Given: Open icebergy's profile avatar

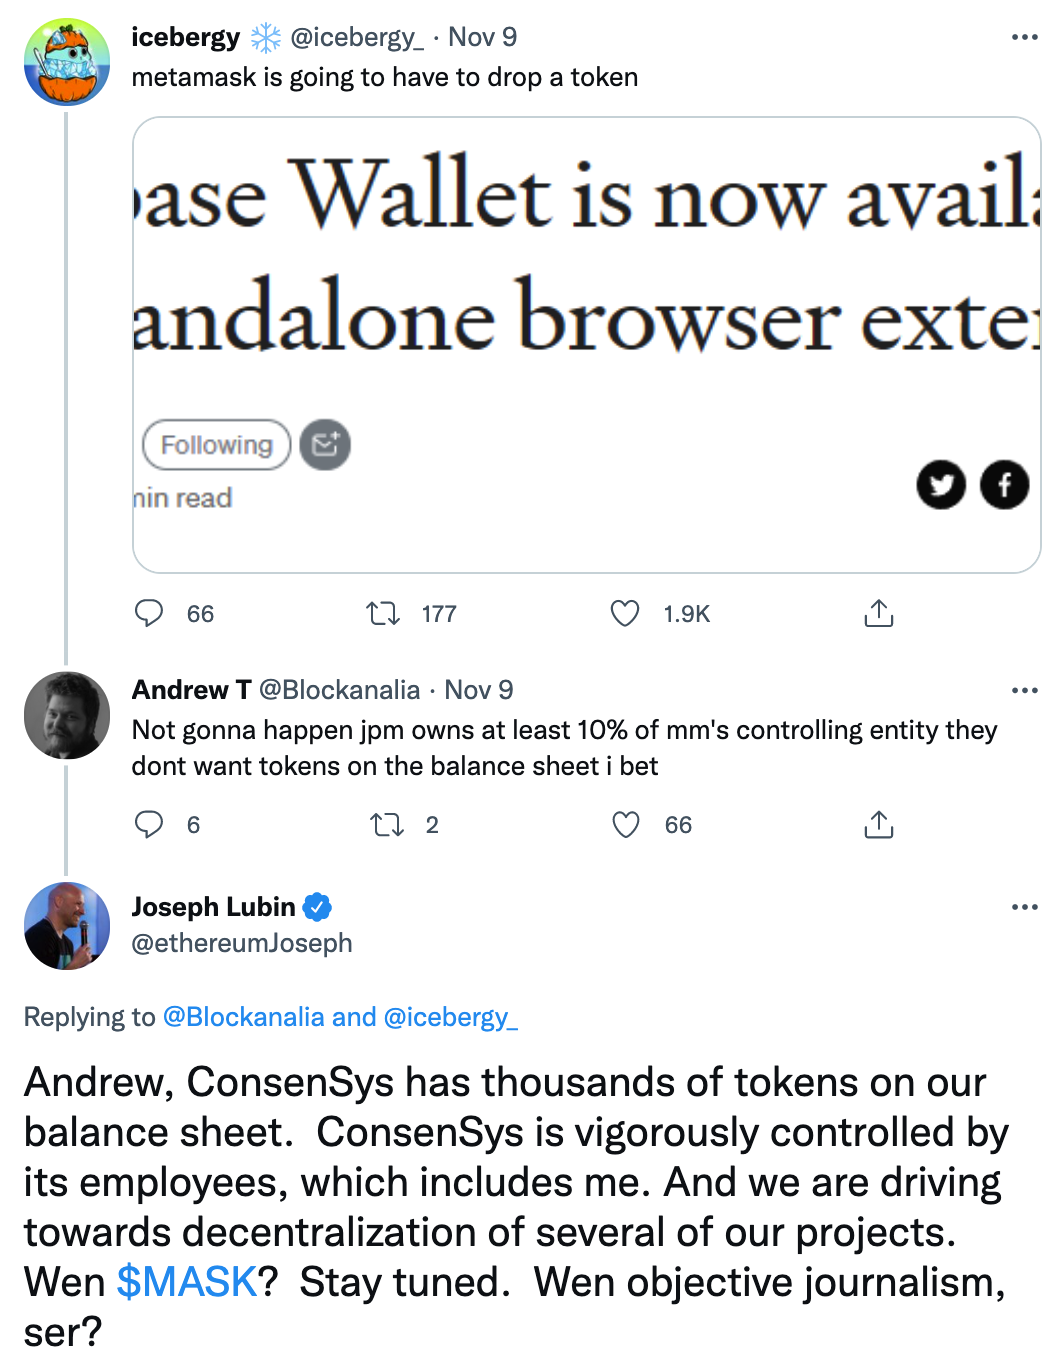Looking at the screenshot, I should [x=67, y=62].
